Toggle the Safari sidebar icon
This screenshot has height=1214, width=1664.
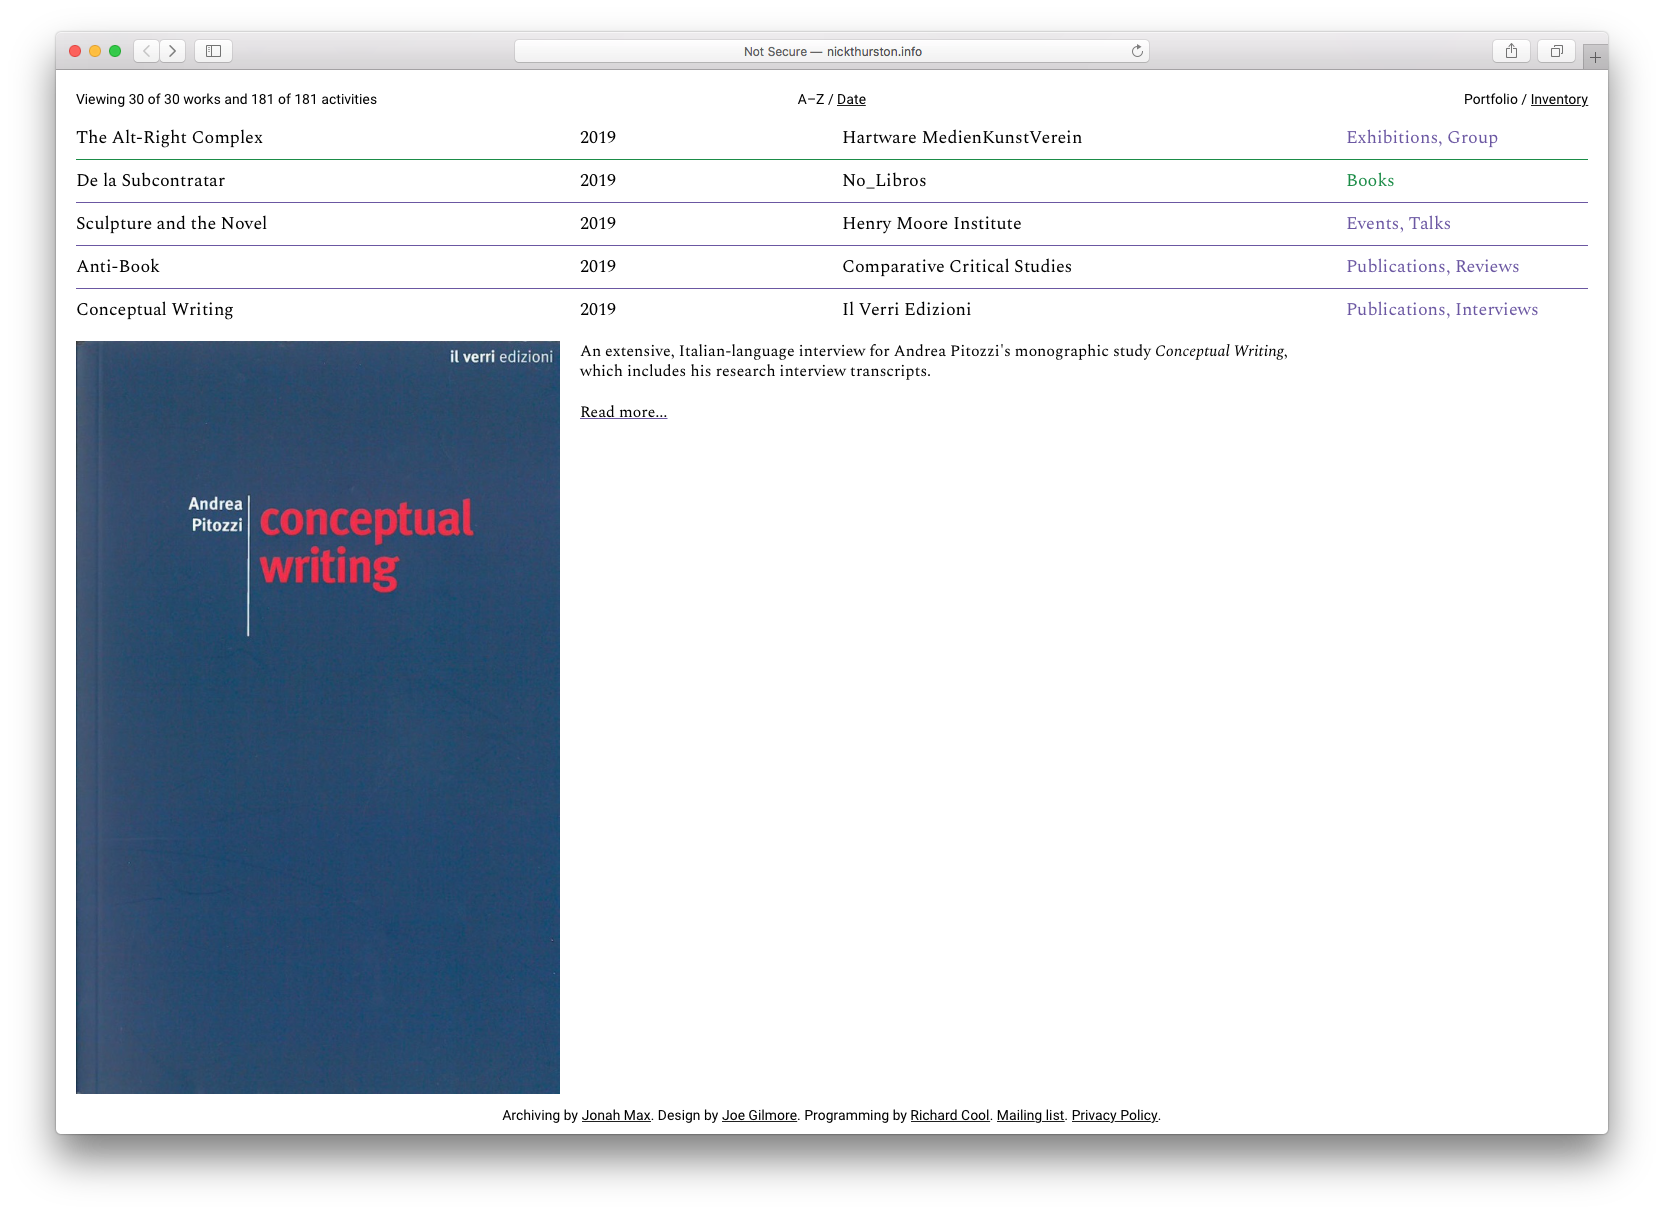point(213,51)
